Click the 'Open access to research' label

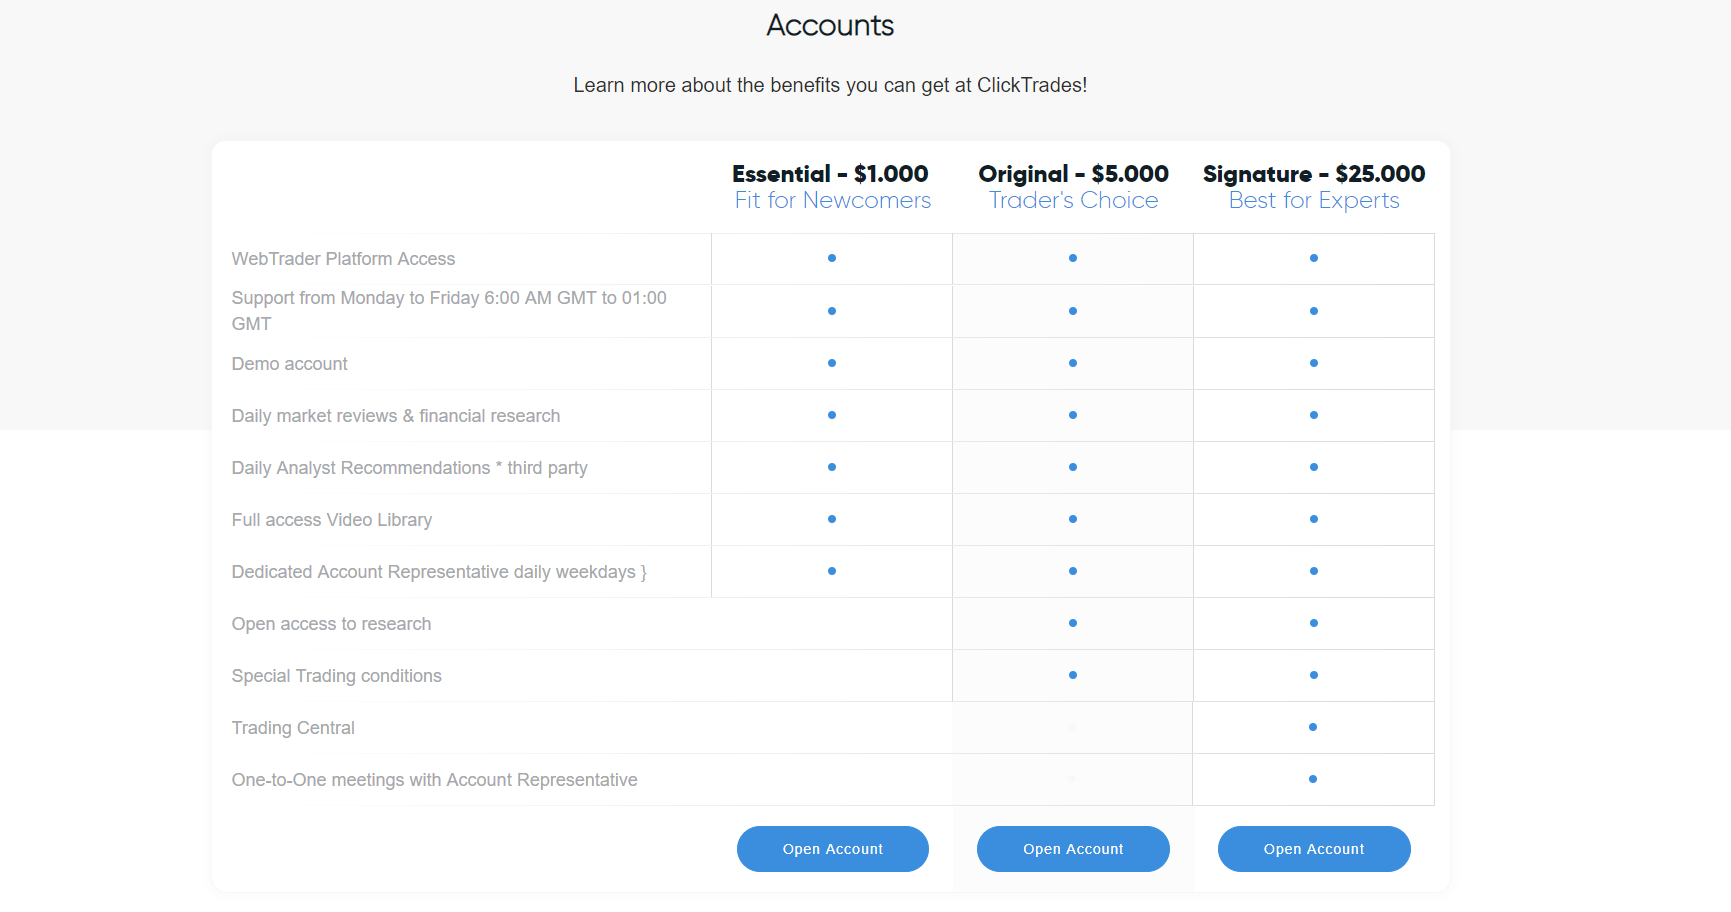[x=331, y=624]
